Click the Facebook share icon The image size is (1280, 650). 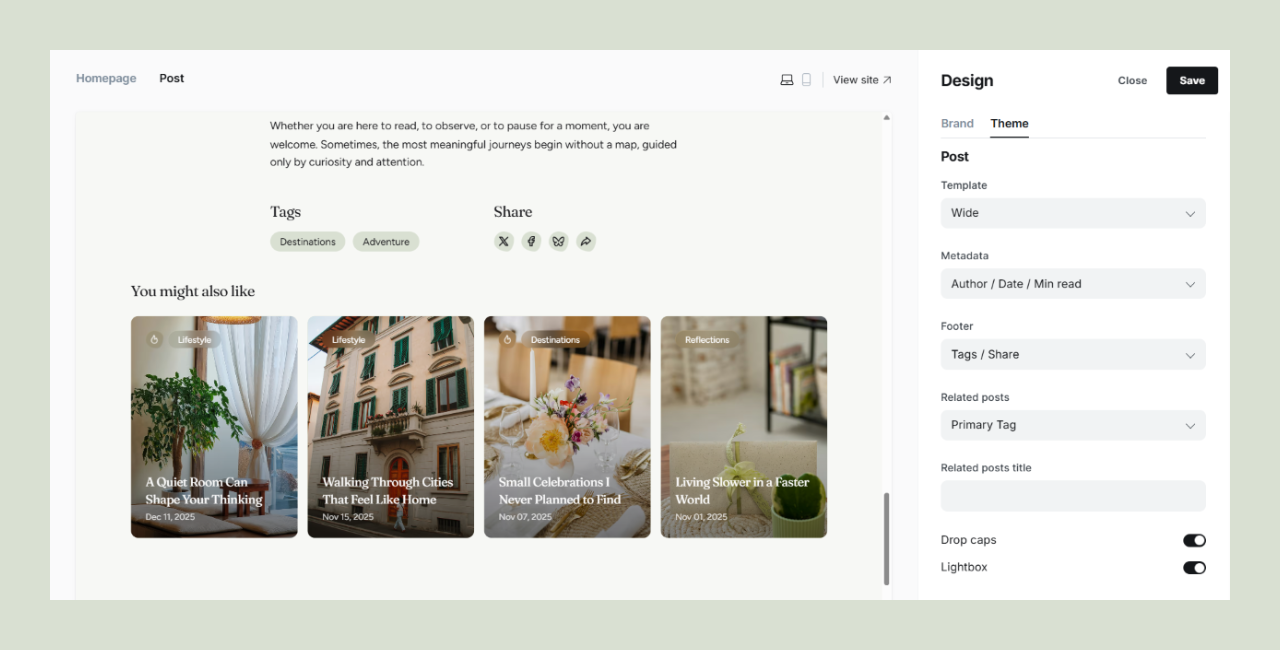coord(531,241)
